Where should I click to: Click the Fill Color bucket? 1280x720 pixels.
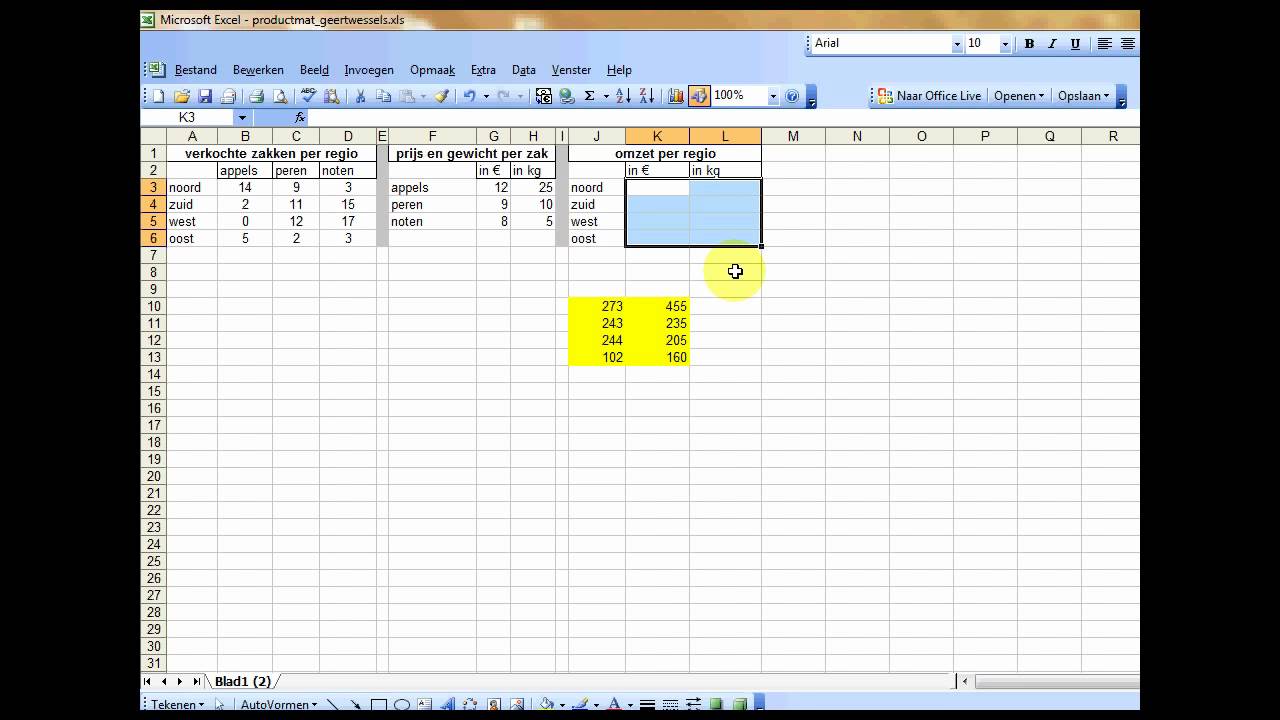click(x=546, y=705)
